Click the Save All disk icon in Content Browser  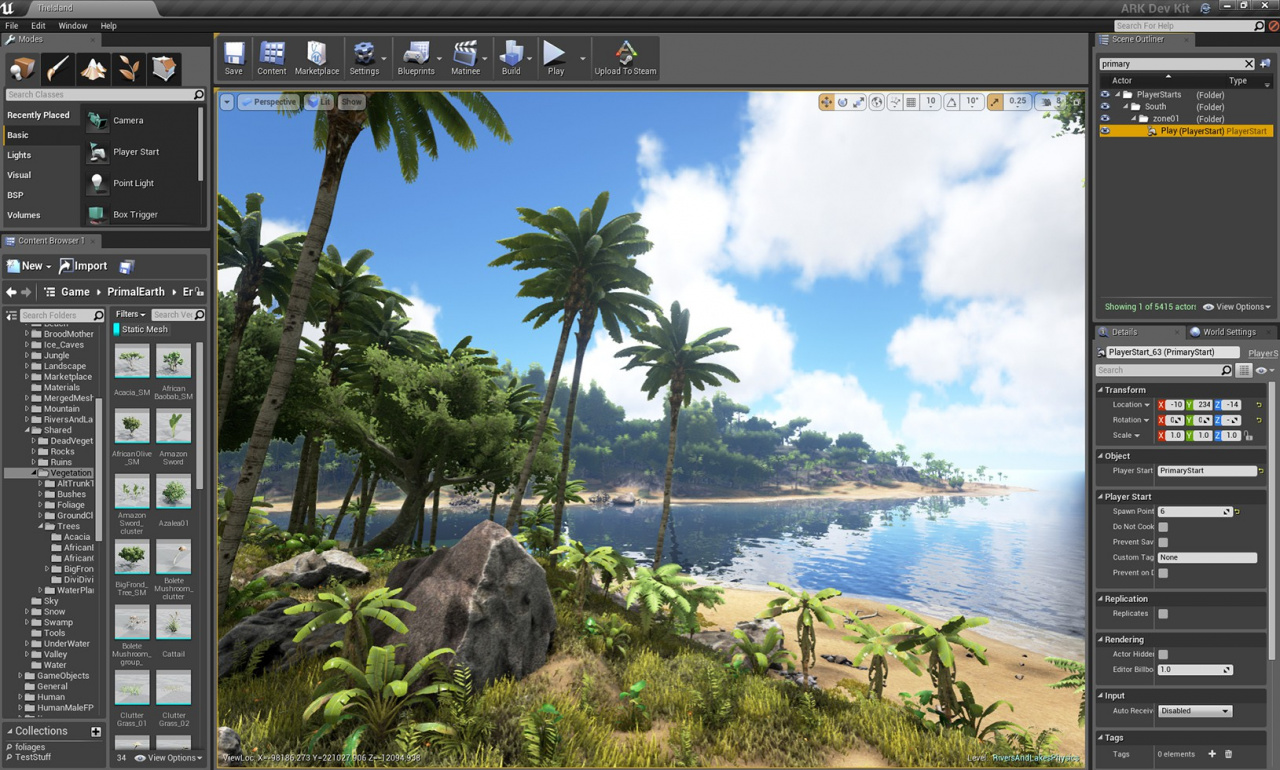pos(127,266)
